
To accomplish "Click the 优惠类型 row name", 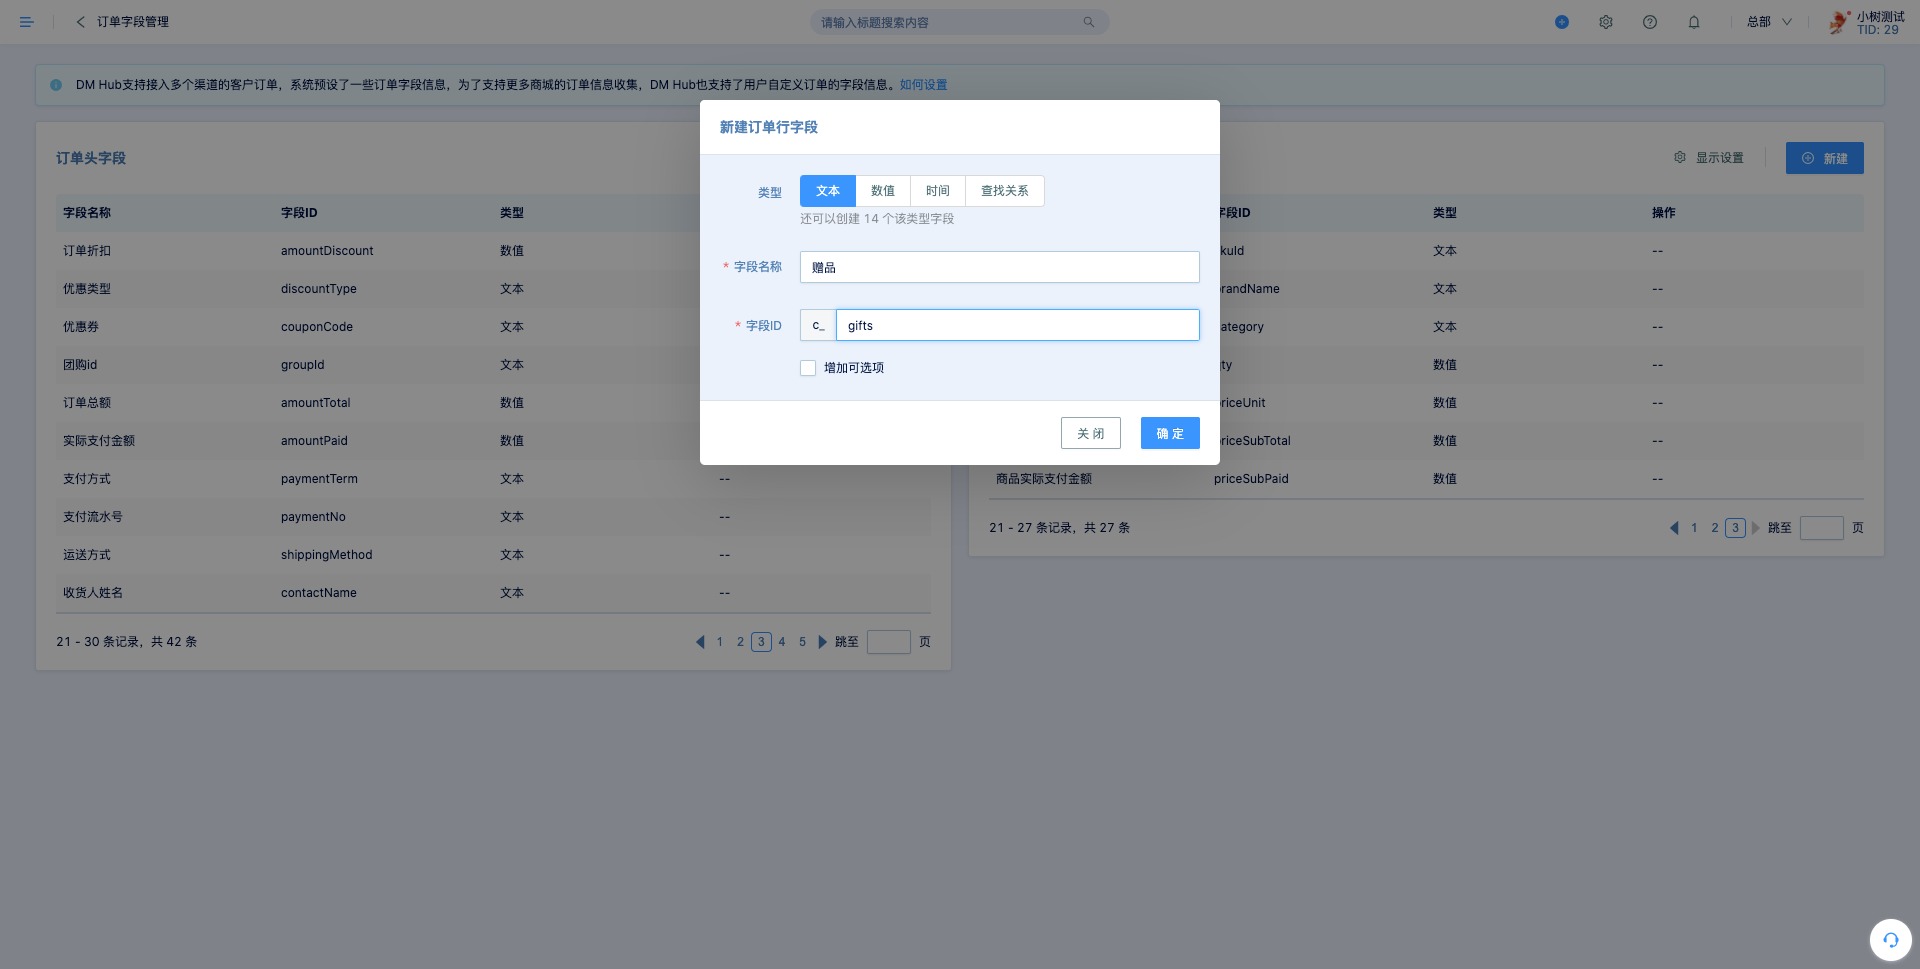I will coord(87,289).
